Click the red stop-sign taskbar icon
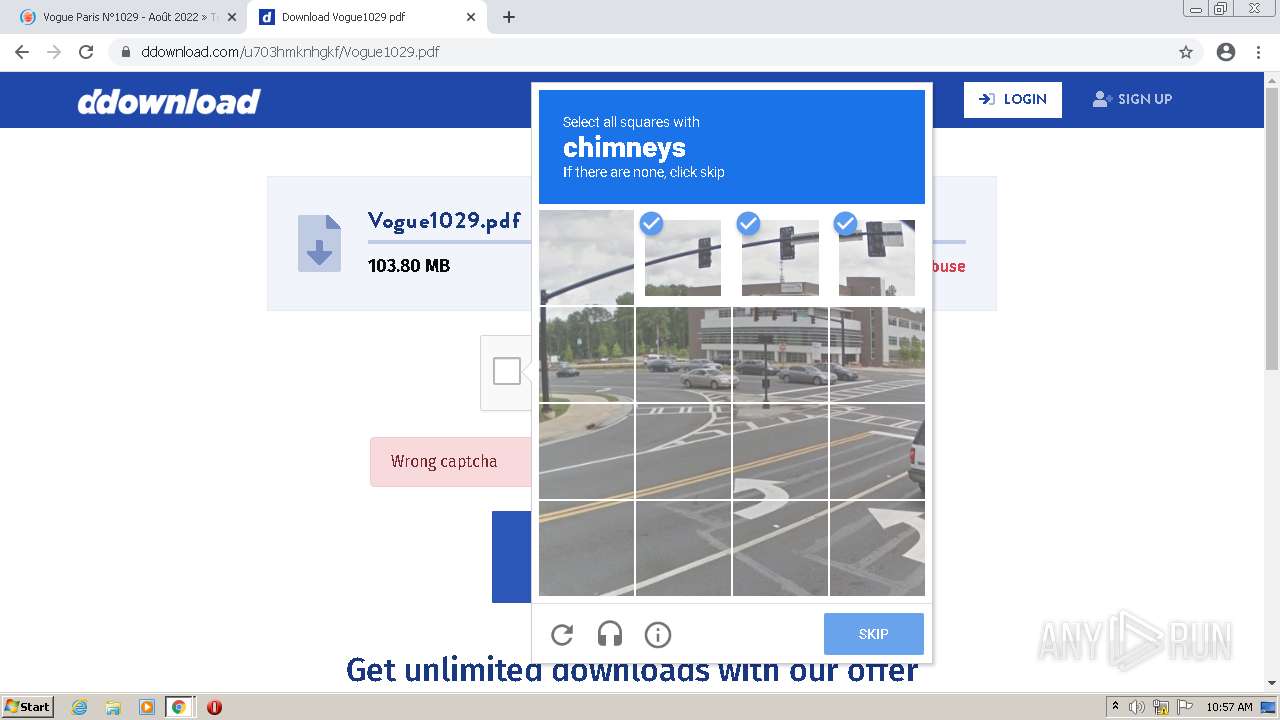This screenshot has width=1280, height=720. tap(214, 707)
